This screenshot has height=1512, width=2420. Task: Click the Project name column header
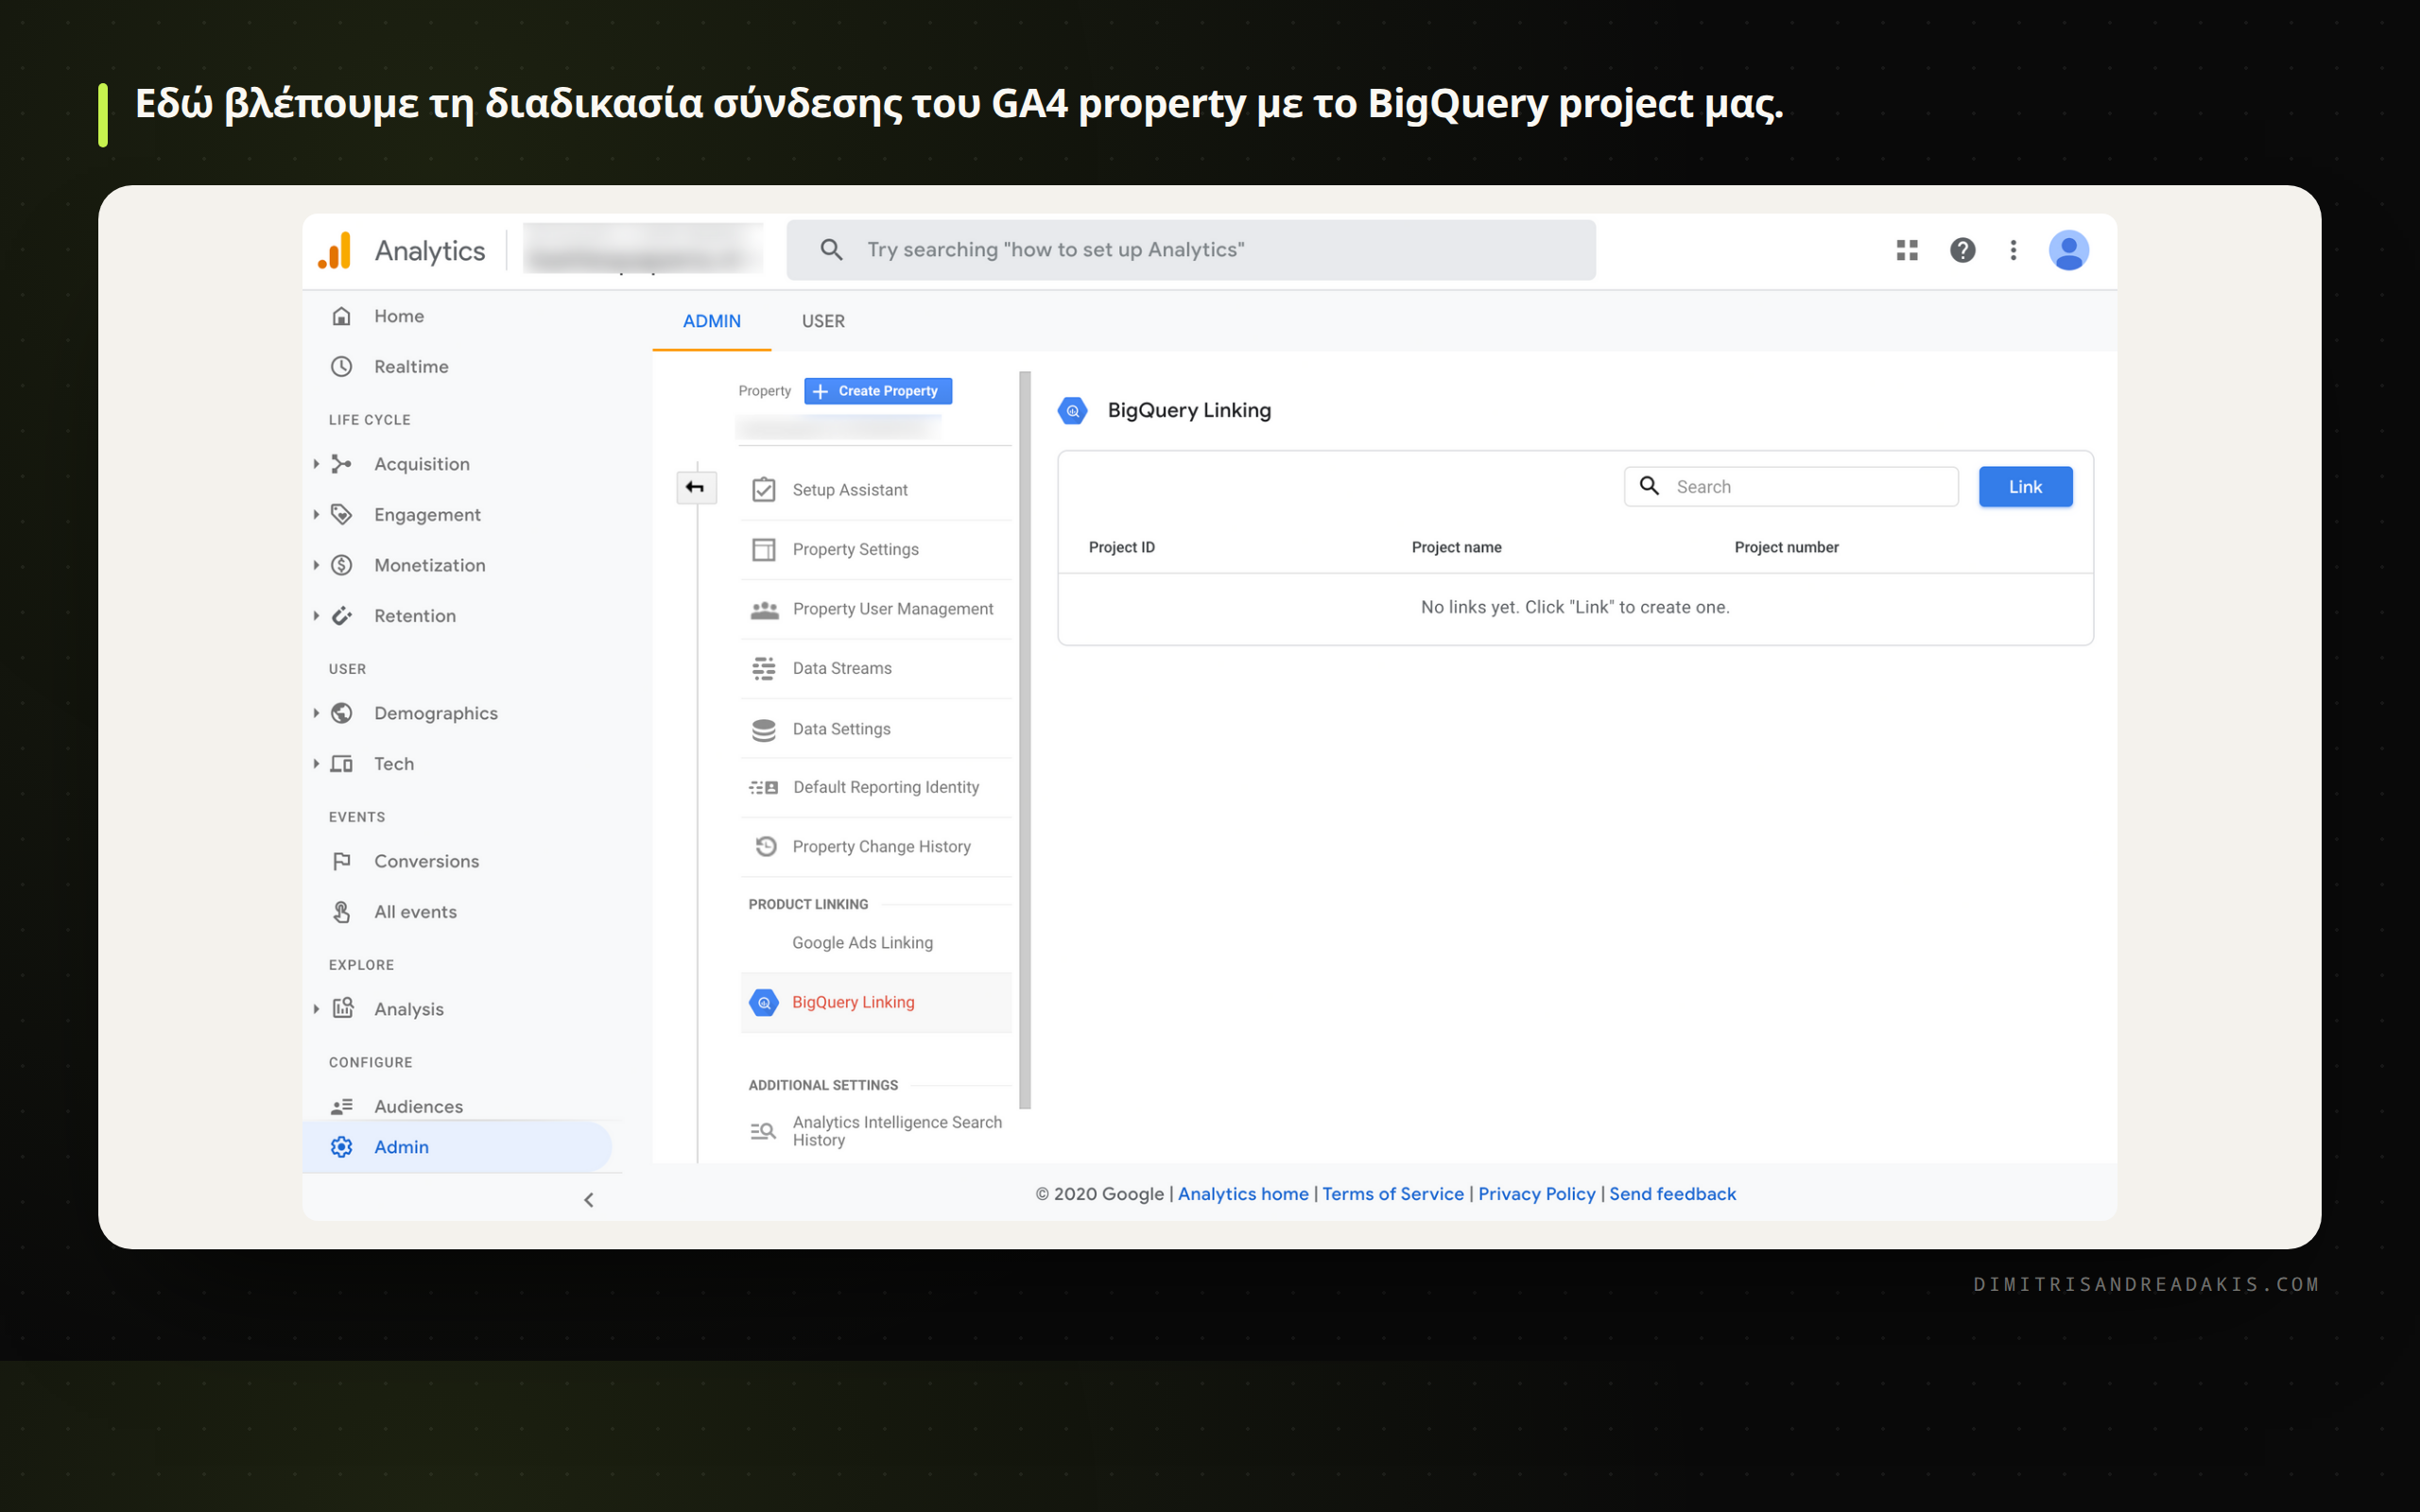(1456, 548)
